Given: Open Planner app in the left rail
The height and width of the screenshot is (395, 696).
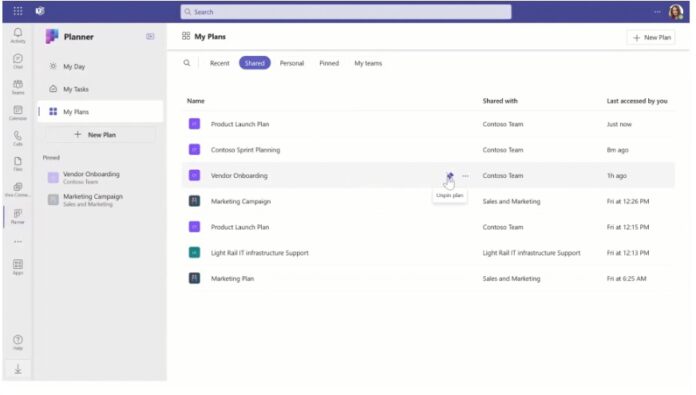Looking at the screenshot, I should (x=18, y=216).
